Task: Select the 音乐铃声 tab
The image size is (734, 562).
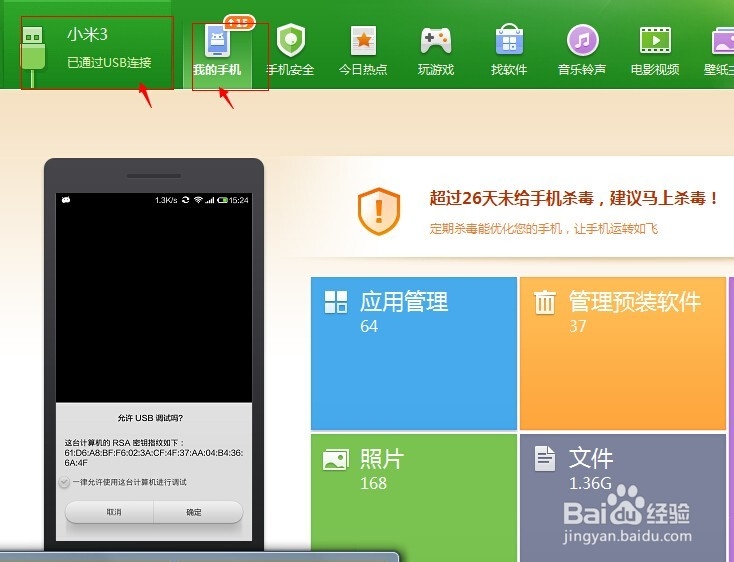Action: coord(582,51)
